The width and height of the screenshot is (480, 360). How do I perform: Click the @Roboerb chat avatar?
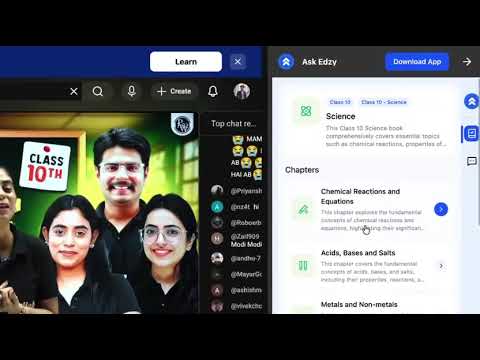[x=217, y=222]
